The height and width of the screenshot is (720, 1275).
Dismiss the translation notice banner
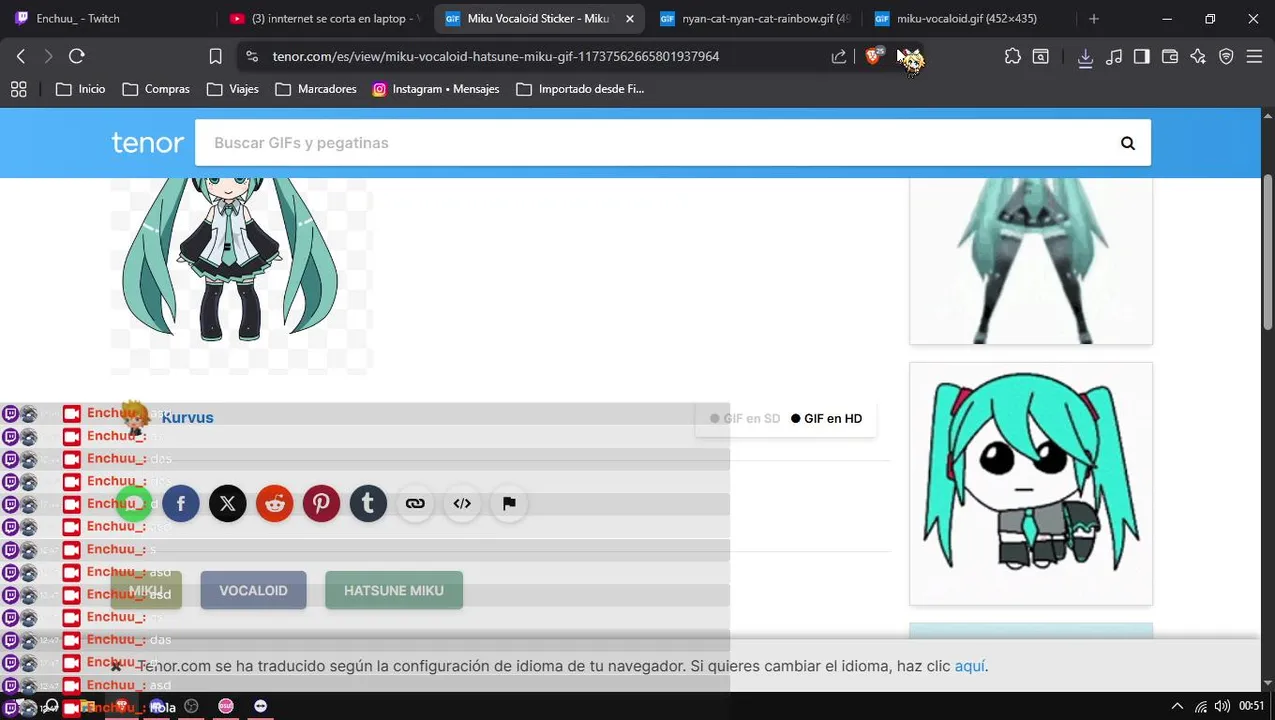pyautogui.click(x=116, y=666)
